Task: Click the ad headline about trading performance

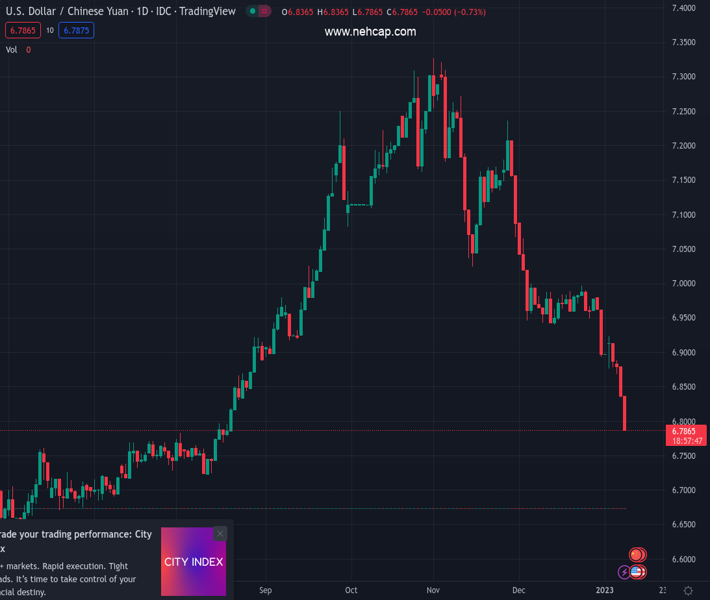Action: pyautogui.click(x=76, y=541)
